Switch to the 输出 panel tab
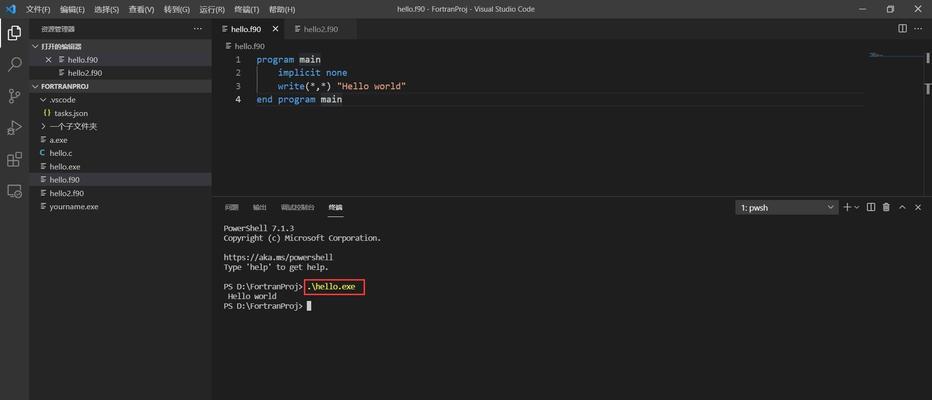 click(260, 207)
